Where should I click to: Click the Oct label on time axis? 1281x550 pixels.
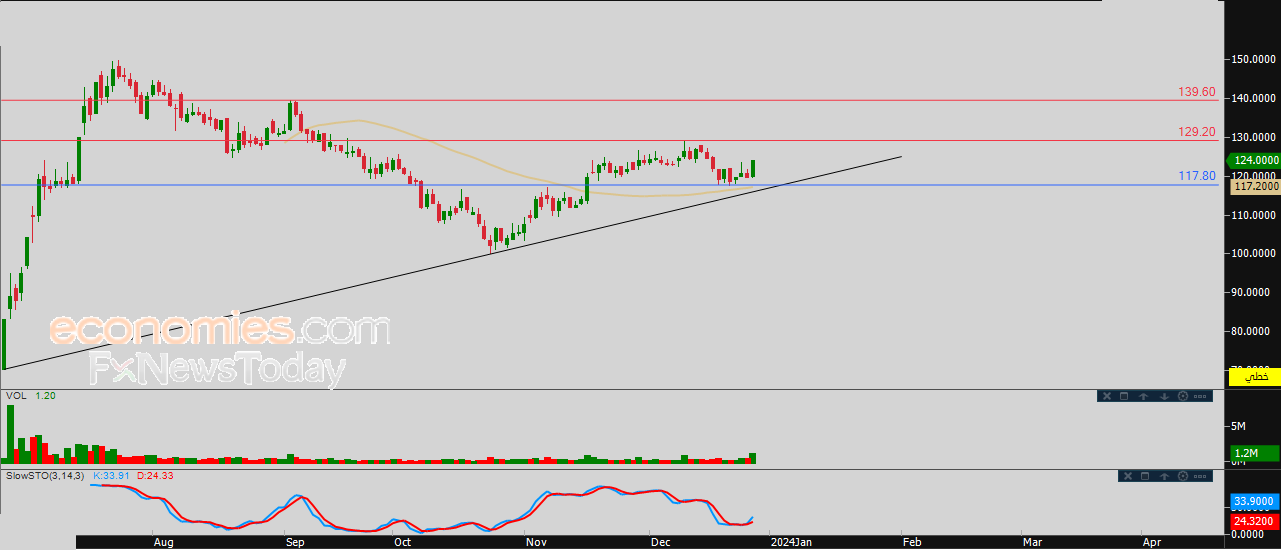pos(402,542)
